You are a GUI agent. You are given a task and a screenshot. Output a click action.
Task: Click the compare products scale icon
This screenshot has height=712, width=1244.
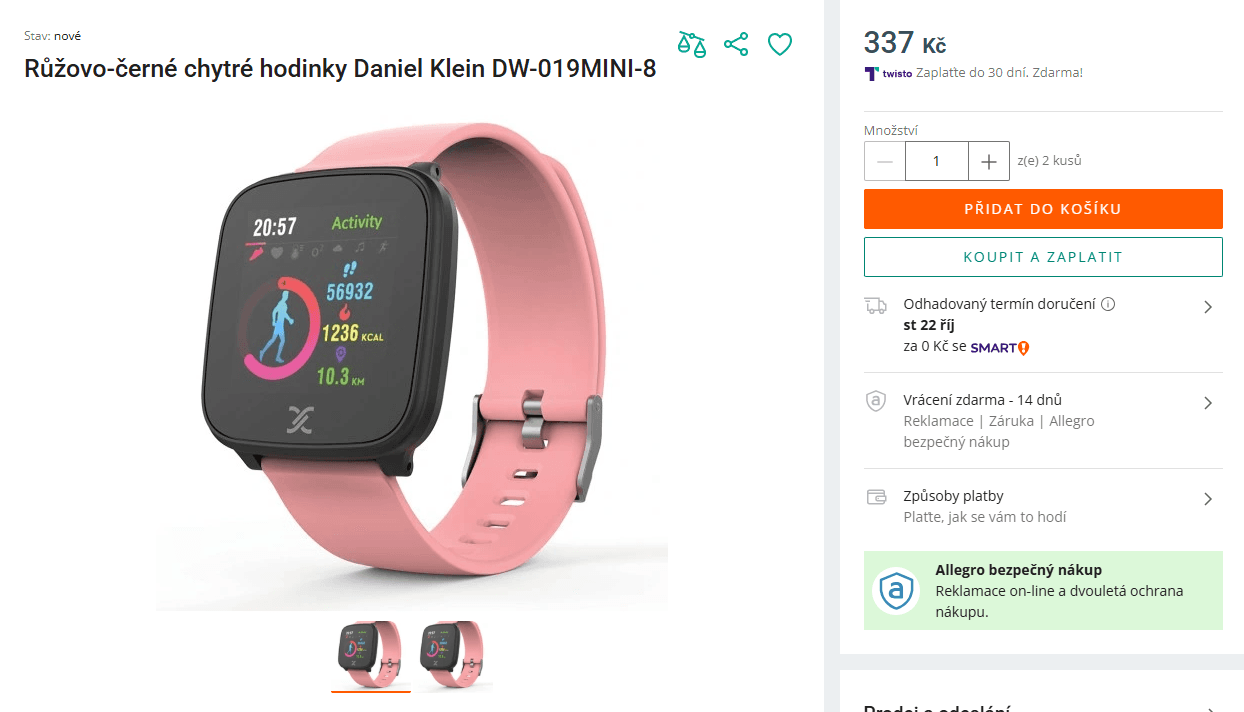[x=692, y=44]
